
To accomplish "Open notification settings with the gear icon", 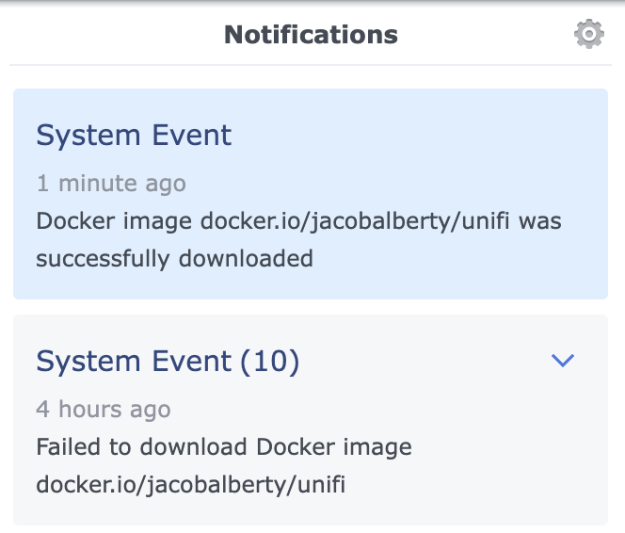I will [588, 35].
